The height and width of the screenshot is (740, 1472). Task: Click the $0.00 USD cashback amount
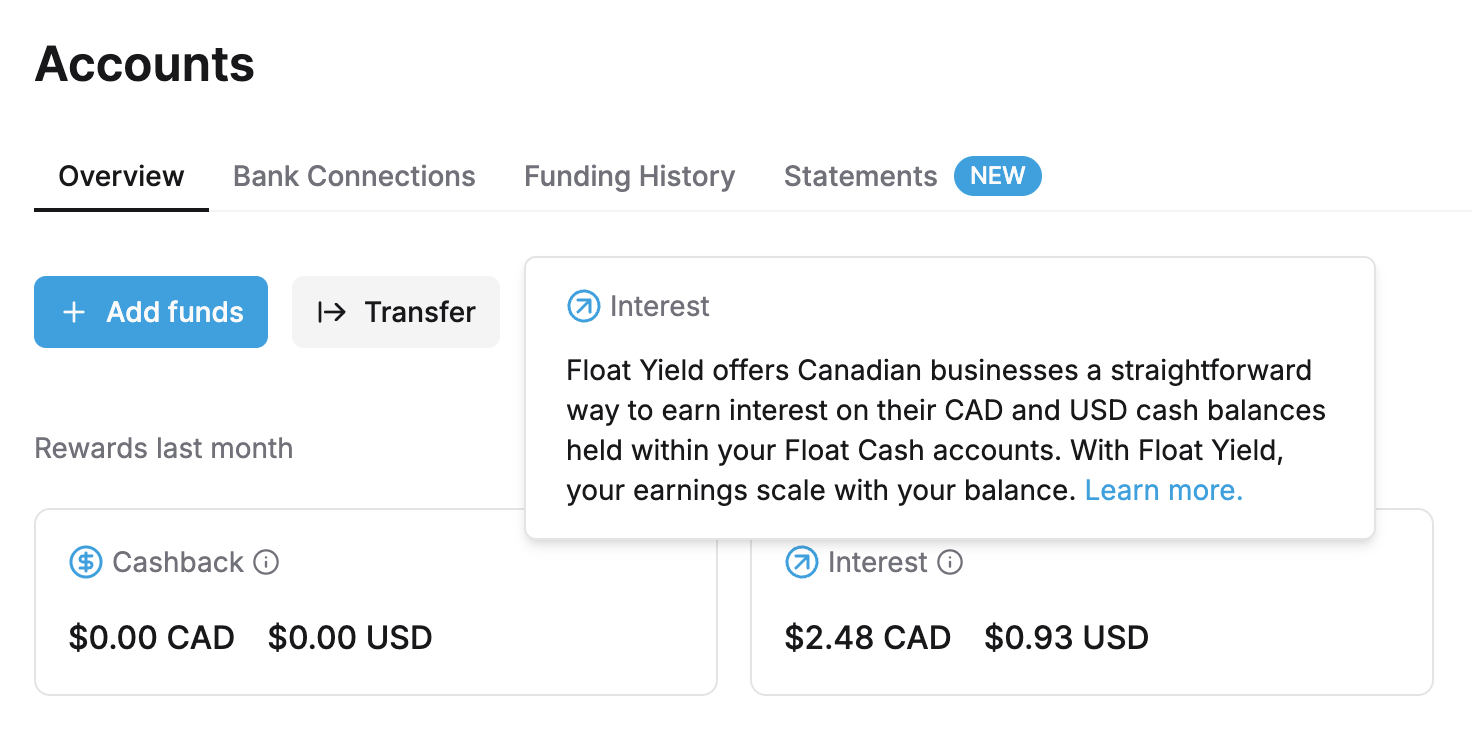pos(350,637)
